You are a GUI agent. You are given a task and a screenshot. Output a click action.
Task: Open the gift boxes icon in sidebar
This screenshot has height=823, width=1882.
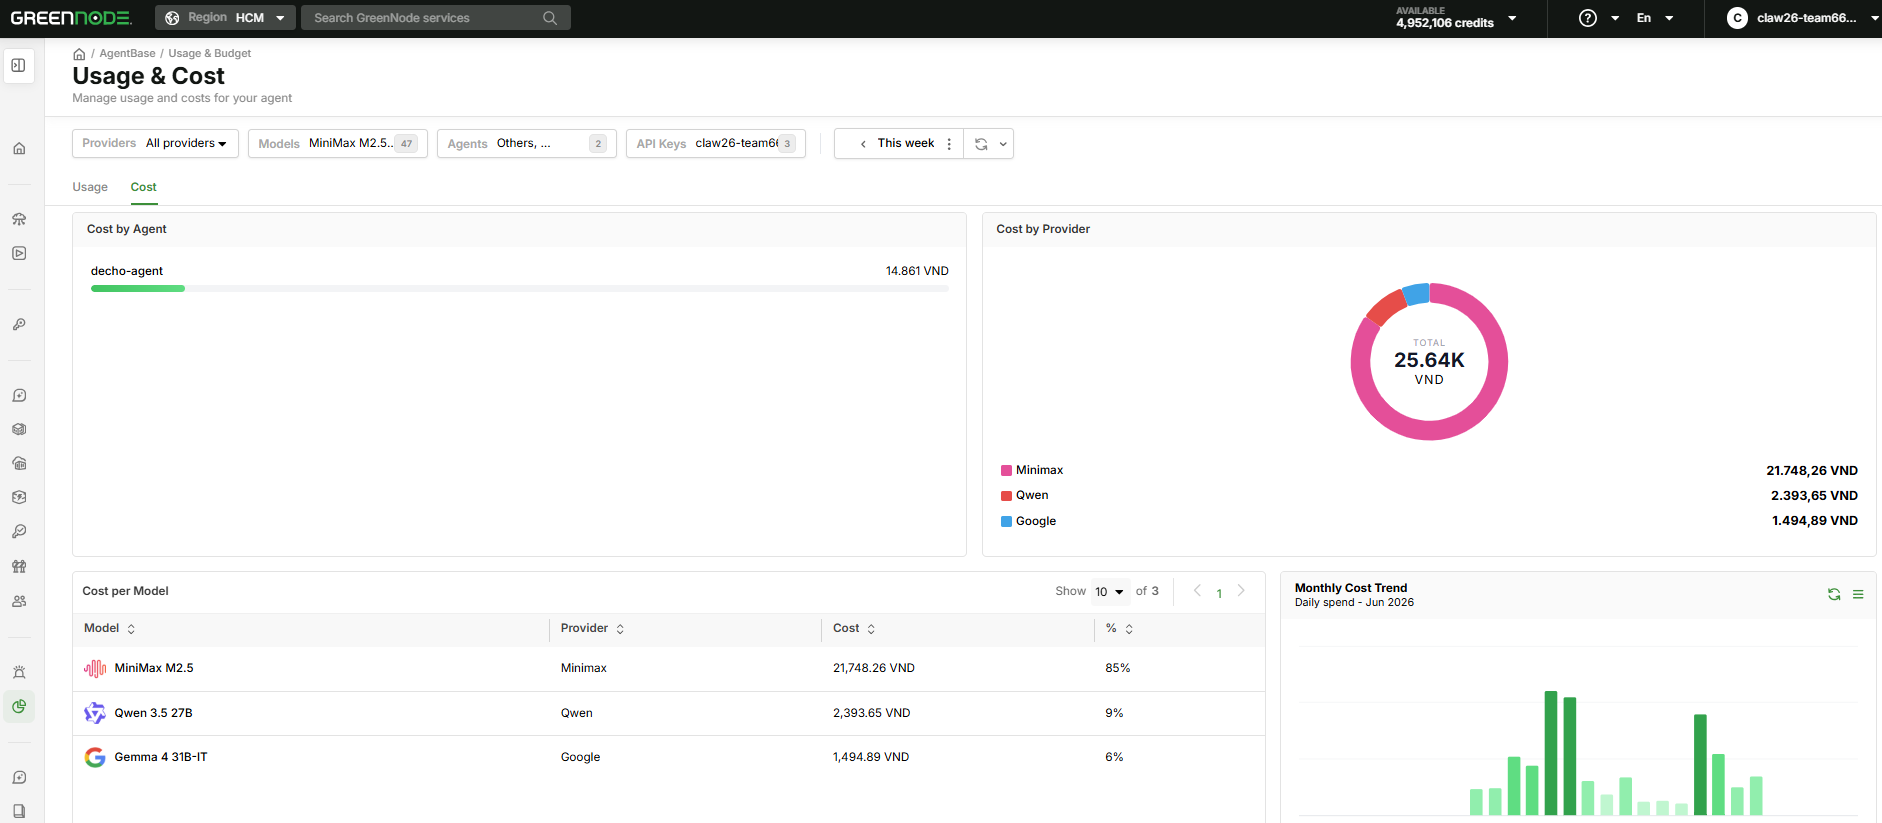point(19,566)
